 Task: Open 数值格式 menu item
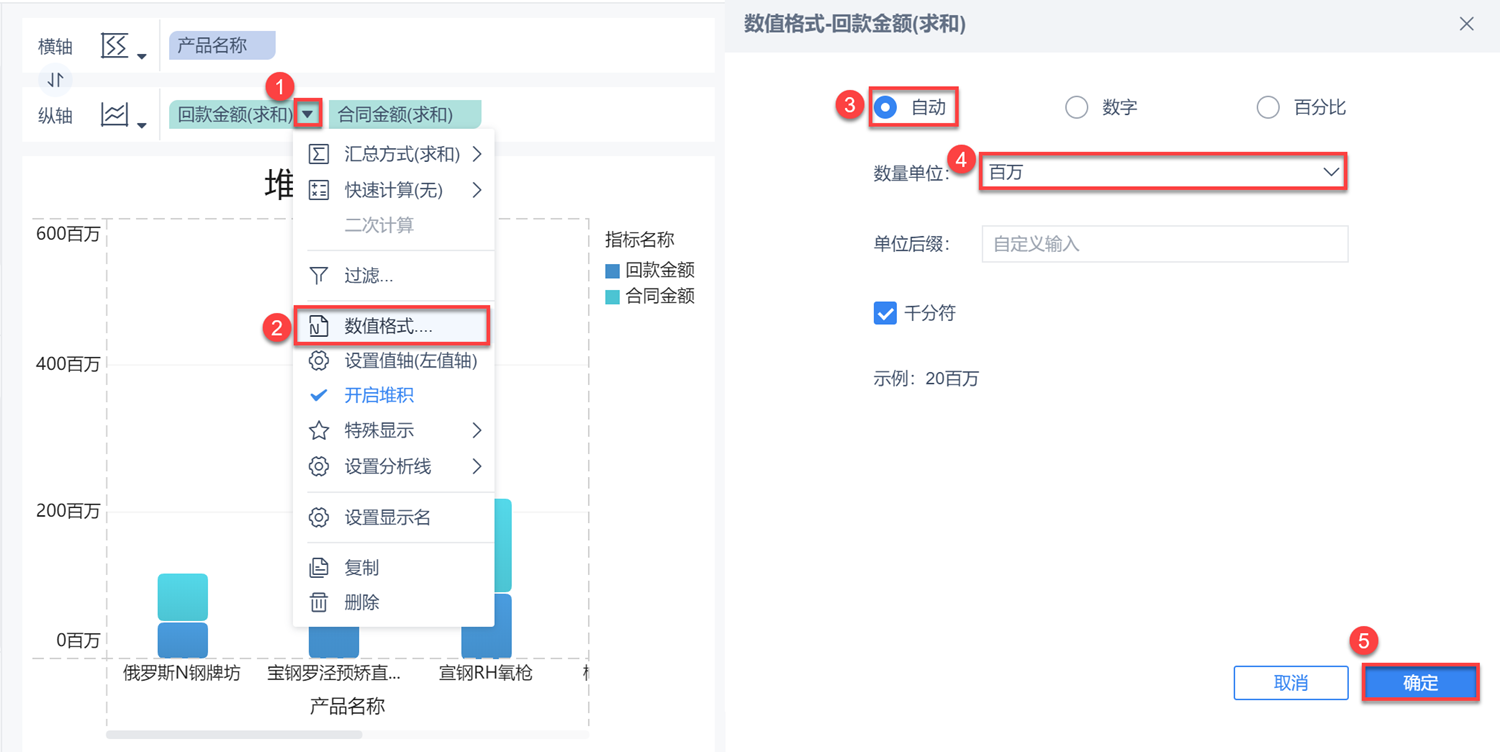(390, 326)
